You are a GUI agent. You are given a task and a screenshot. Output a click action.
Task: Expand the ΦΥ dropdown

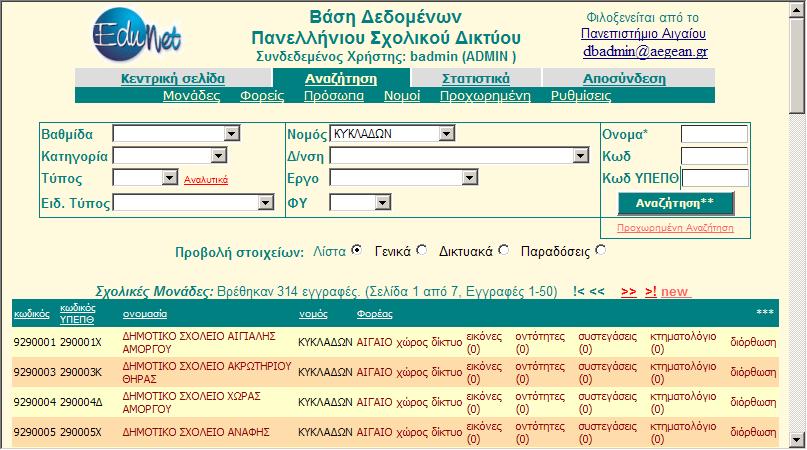click(x=360, y=202)
